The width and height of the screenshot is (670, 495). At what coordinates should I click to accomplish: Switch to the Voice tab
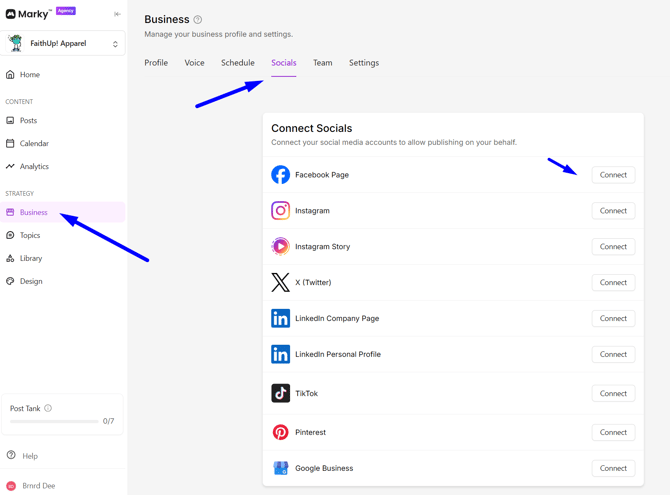(x=194, y=63)
